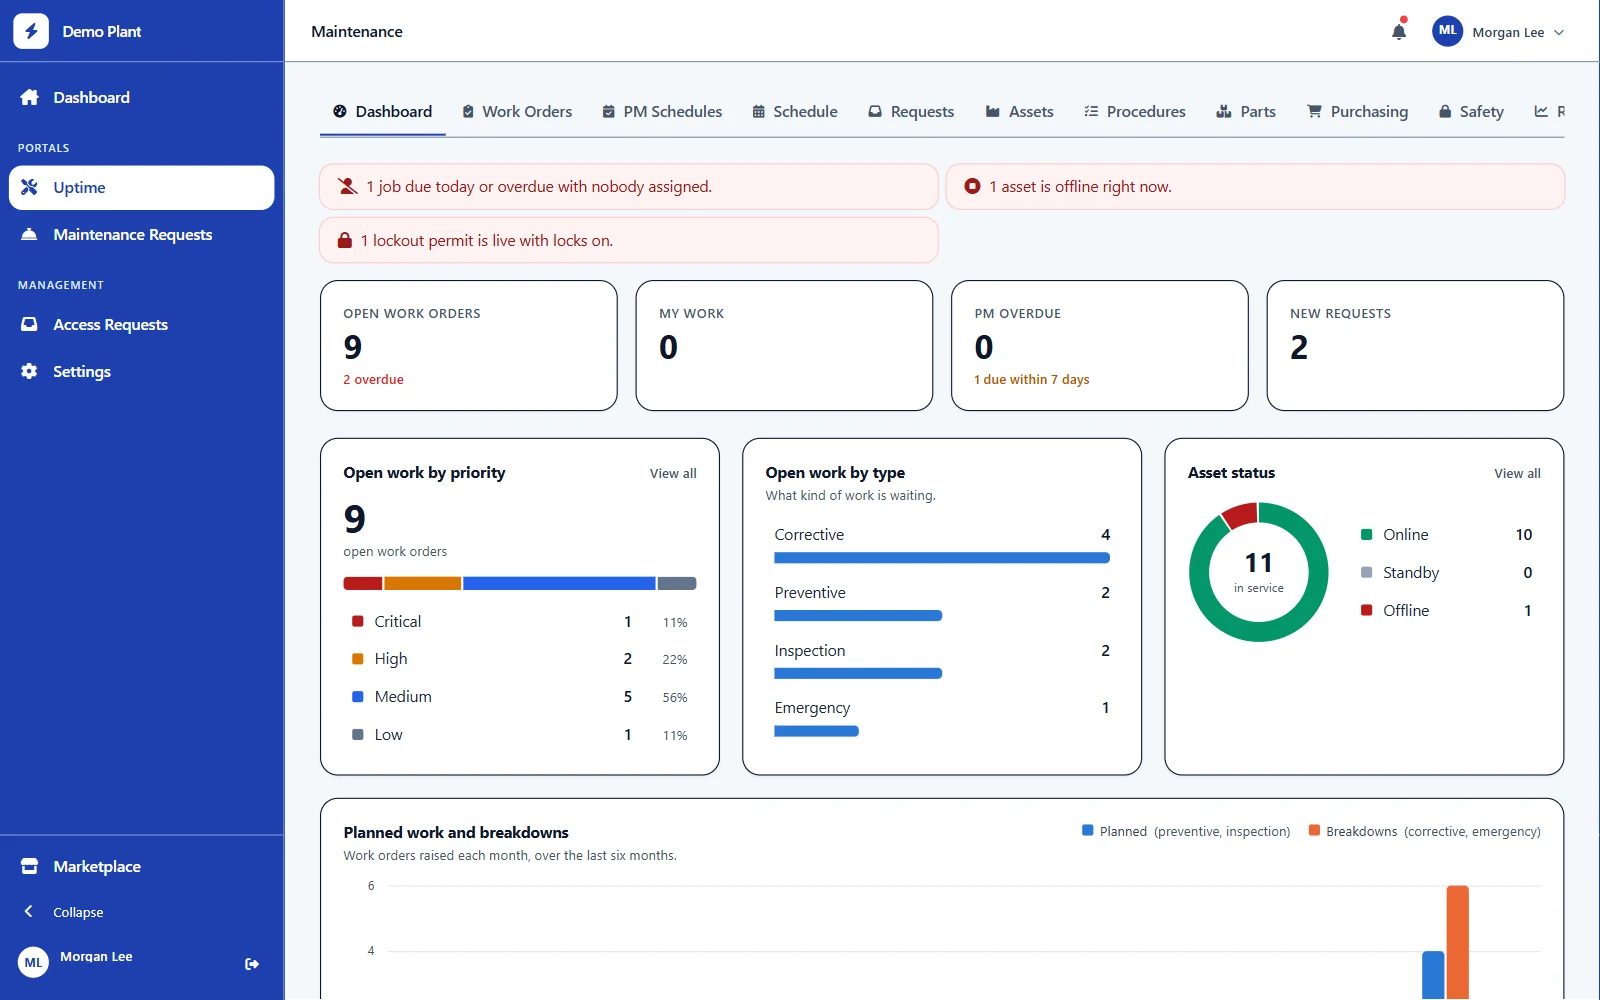Click the unassigned-user alert icon
This screenshot has width=1600, height=1000.
click(x=348, y=186)
